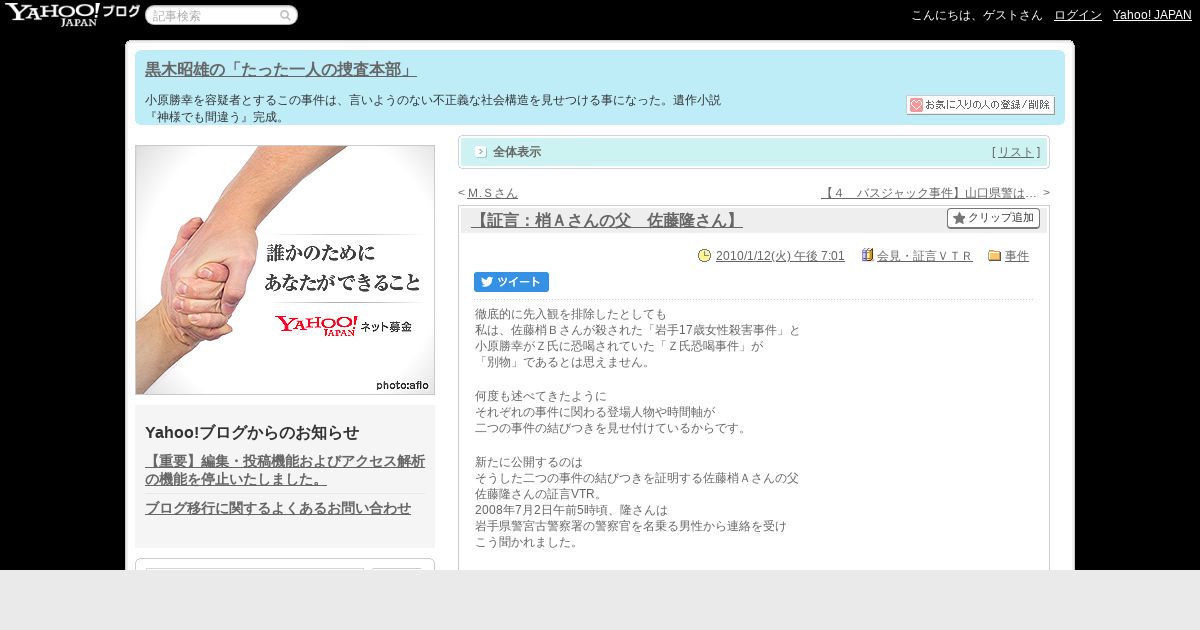This screenshot has height=630, width=1200.
Task: Open the Yahoo! ネット募金 banner image
Action: point(285,270)
